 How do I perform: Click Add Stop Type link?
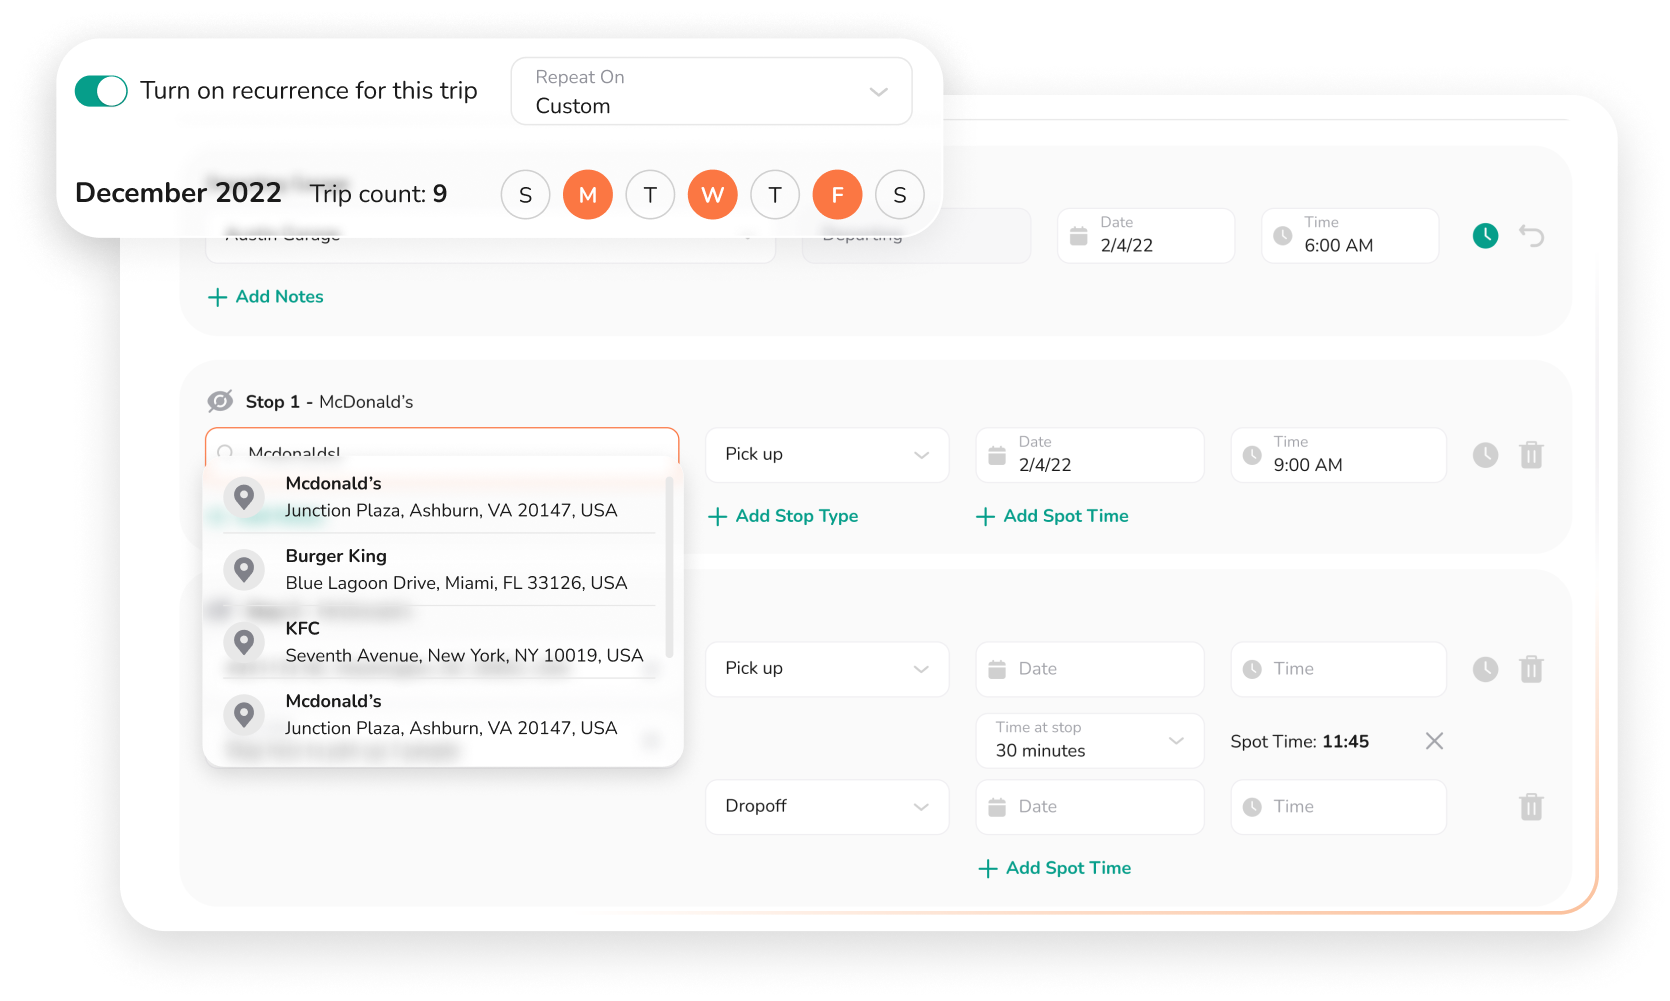783,516
